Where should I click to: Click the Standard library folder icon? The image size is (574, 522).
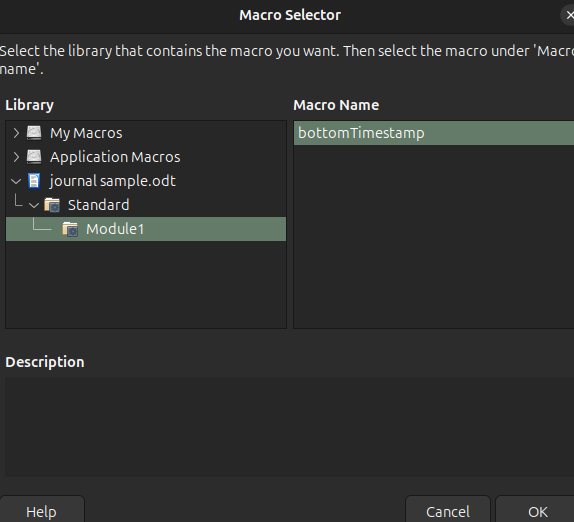52,205
